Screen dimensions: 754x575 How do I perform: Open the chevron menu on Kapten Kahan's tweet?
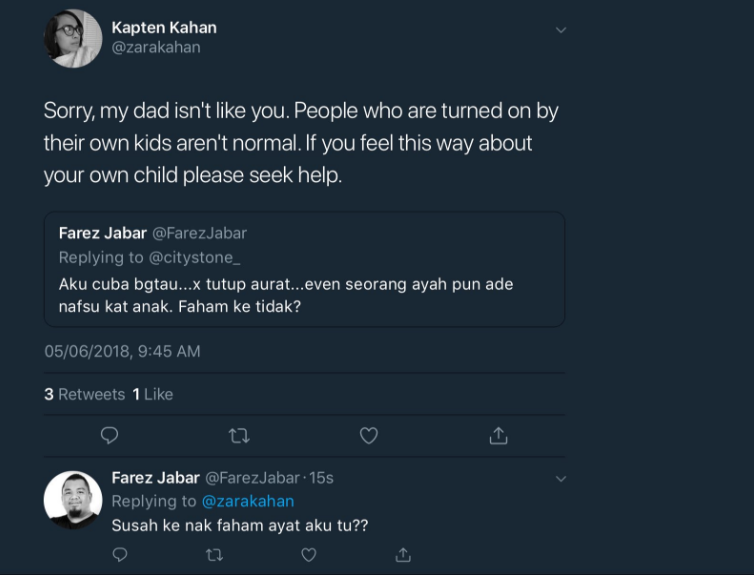coord(561,30)
